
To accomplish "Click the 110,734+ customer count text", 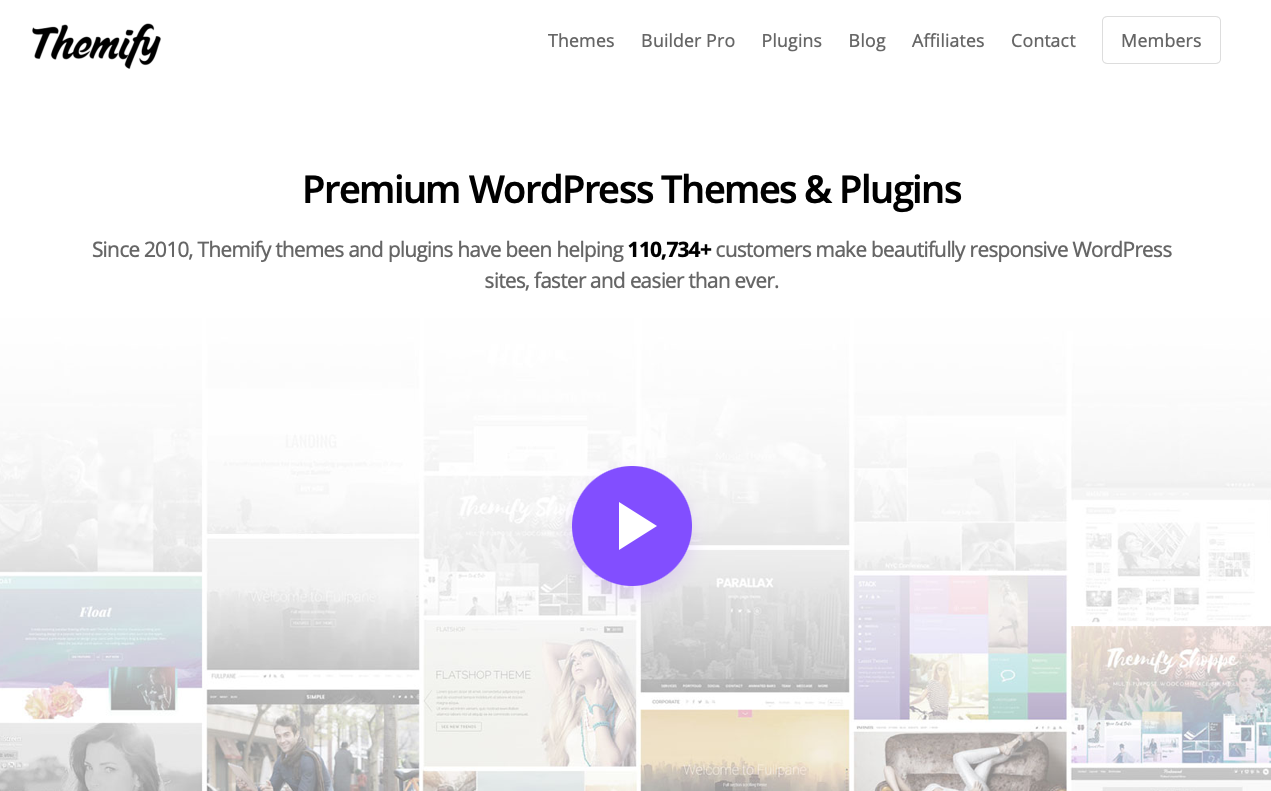I will [669, 249].
